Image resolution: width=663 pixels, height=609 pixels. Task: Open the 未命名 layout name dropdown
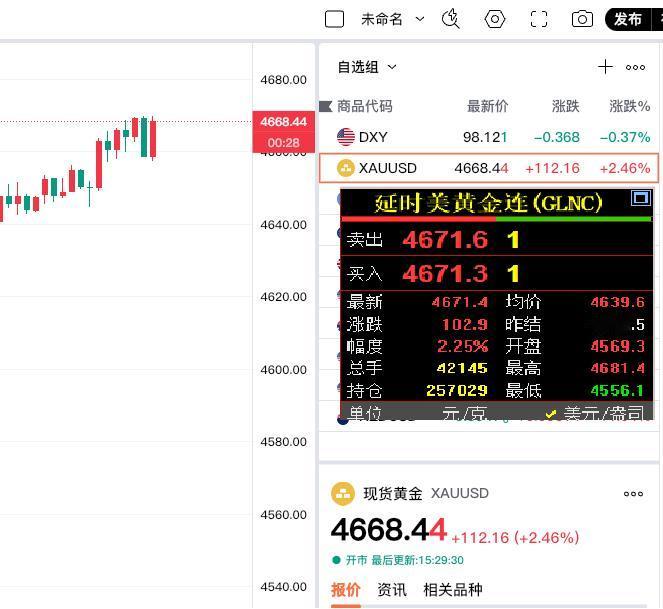click(x=392, y=19)
